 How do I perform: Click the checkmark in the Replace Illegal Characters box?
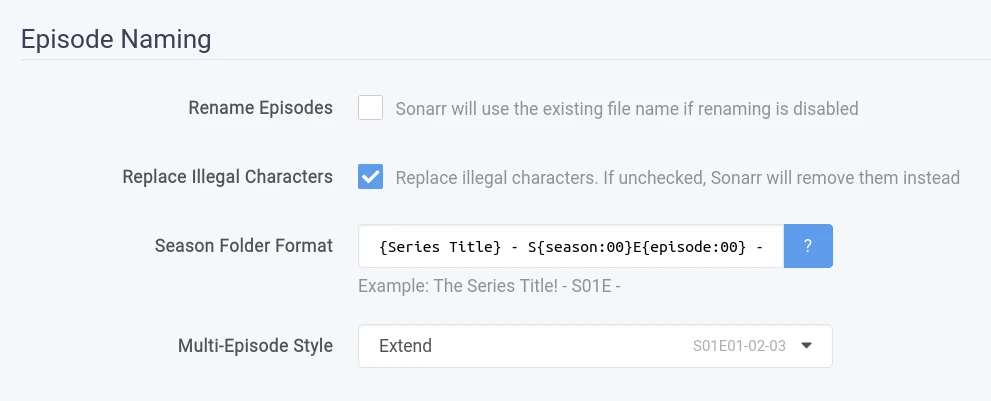pos(371,177)
